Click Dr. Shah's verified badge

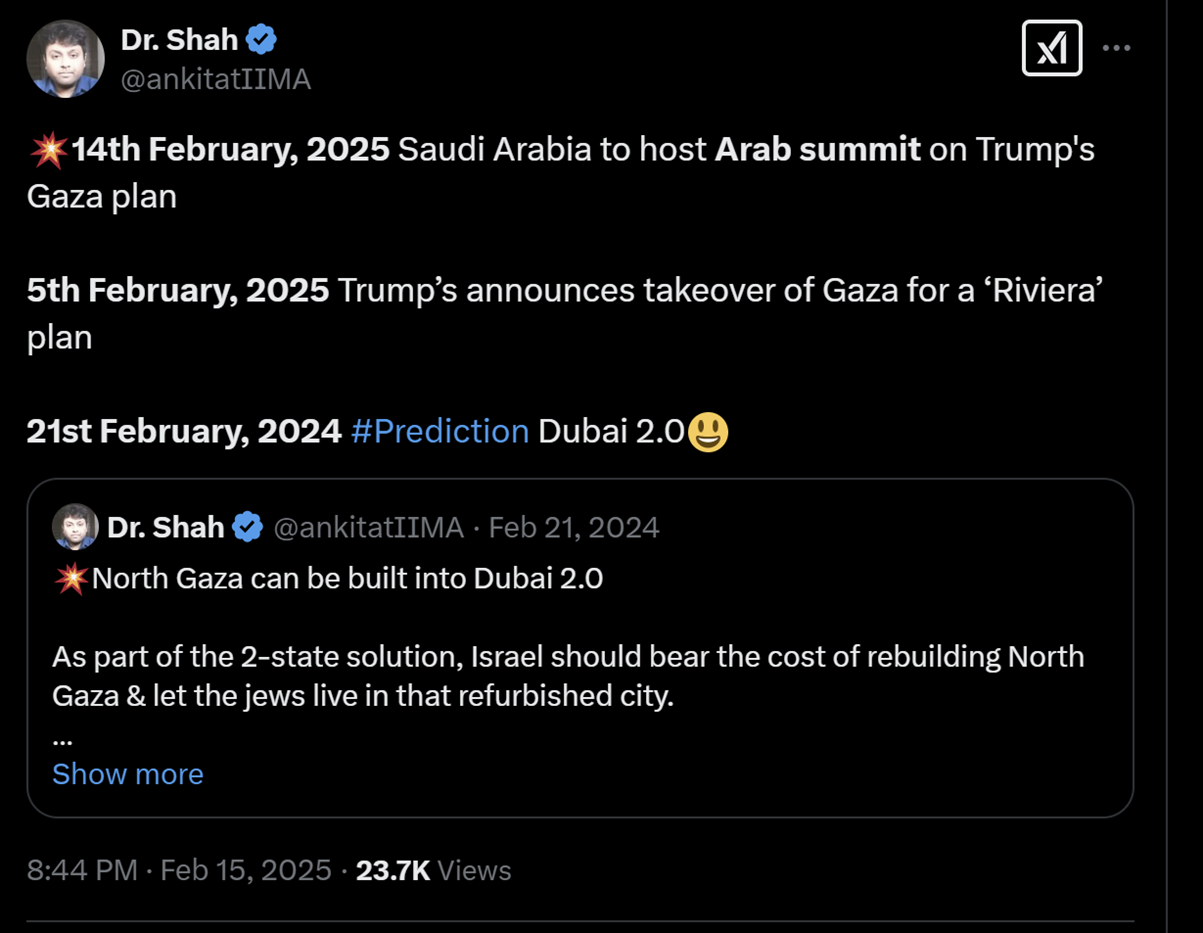(262, 39)
